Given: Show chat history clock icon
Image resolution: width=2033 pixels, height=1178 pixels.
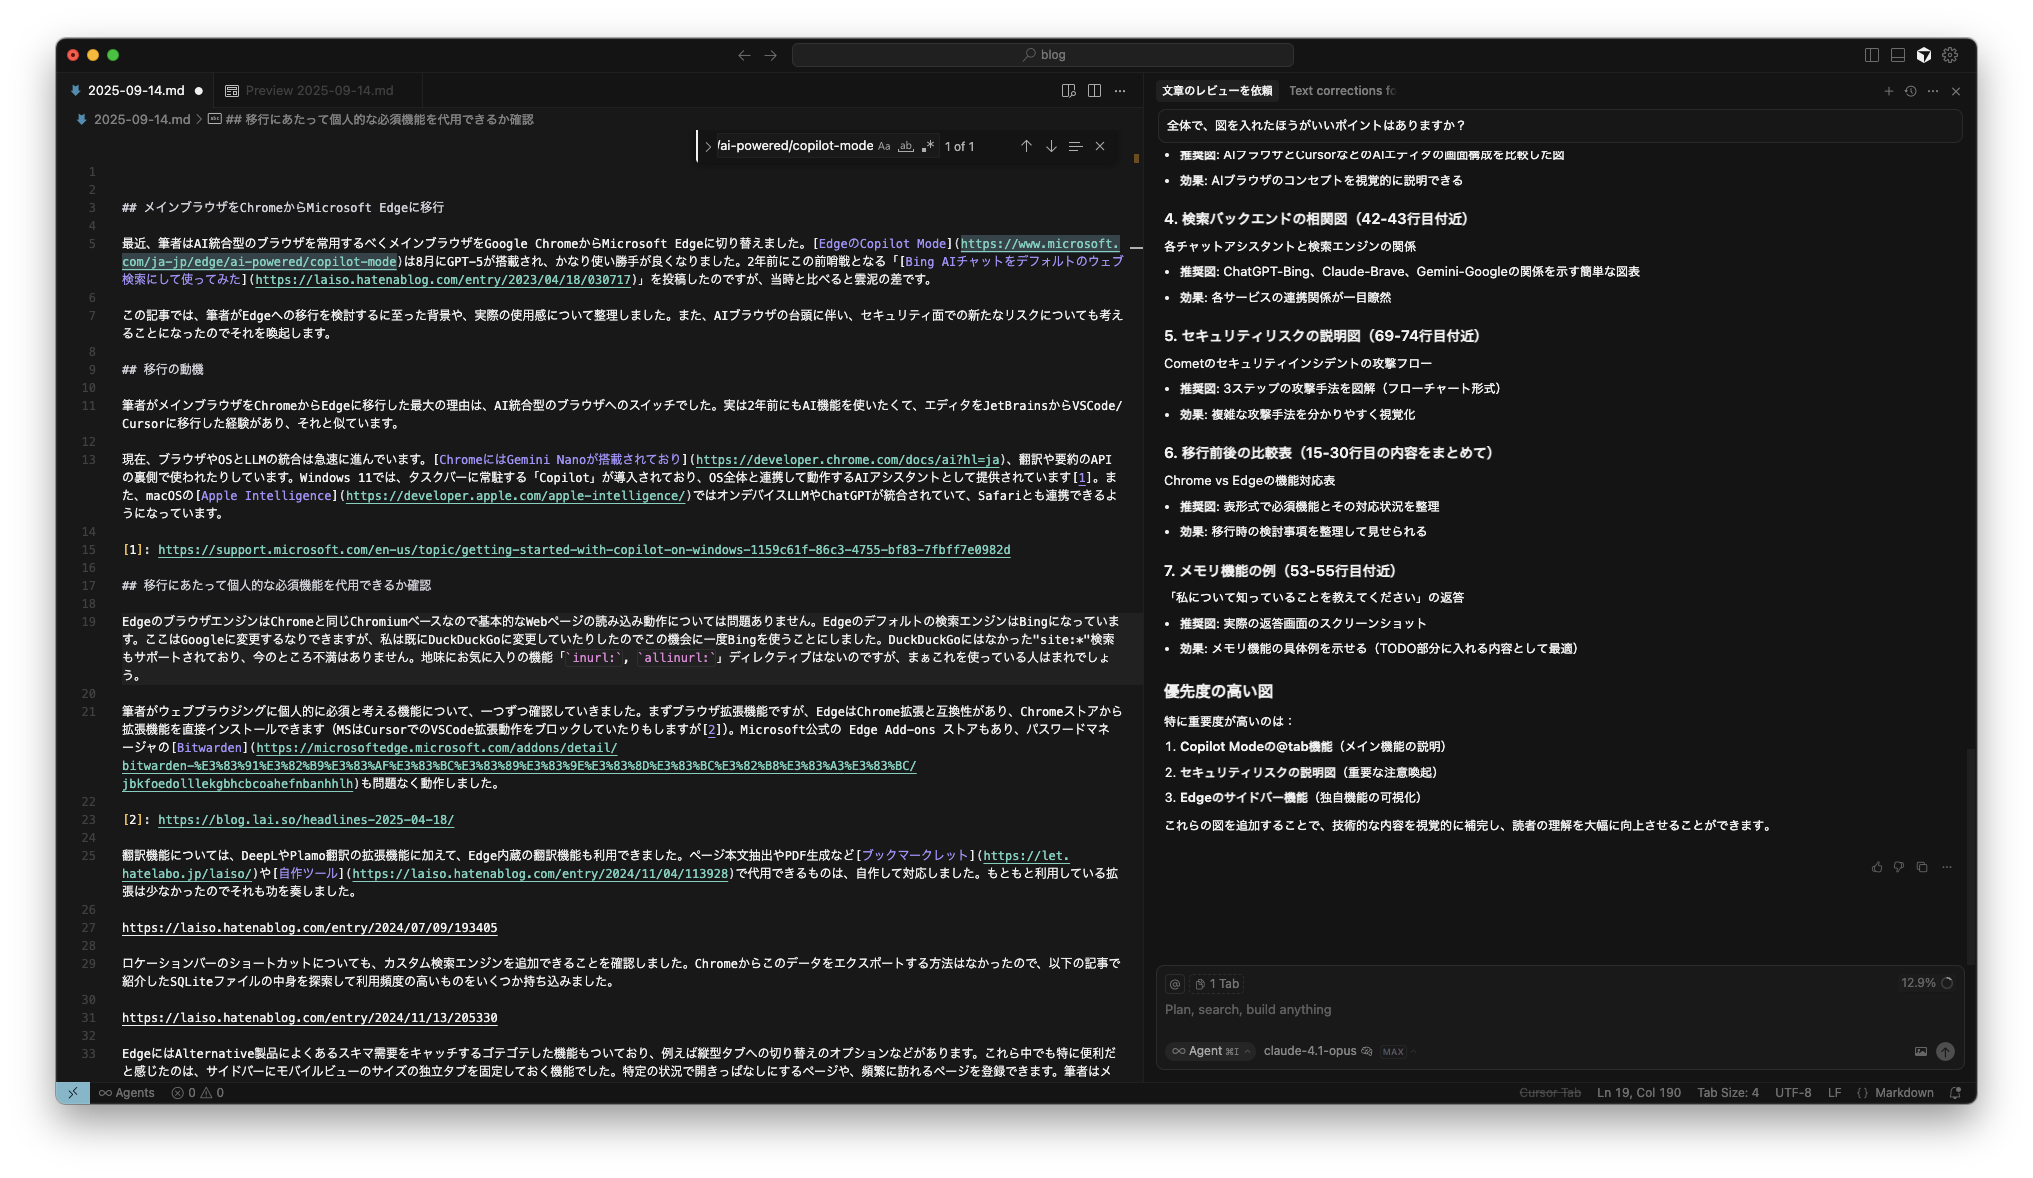Looking at the screenshot, I should pyautogui.click(x=1910, y=91).
